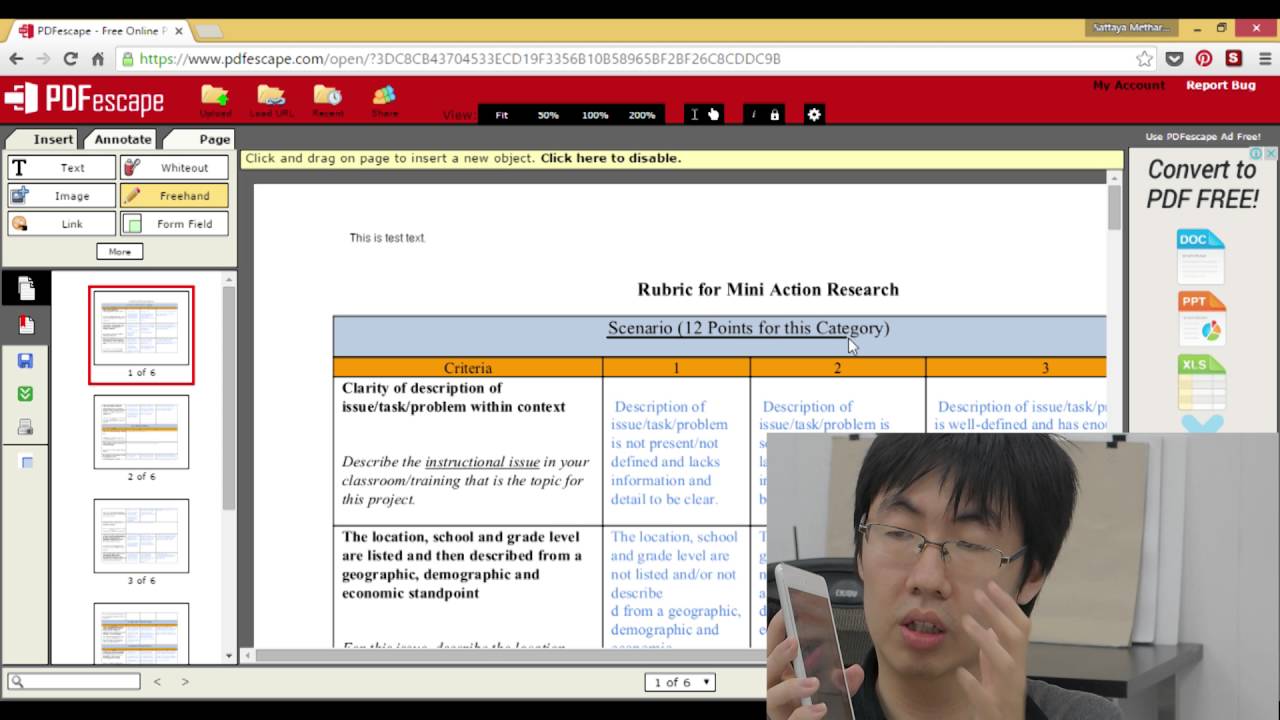Bookmark page with the star icon

pyautogui.click(x=1144, y=59)
